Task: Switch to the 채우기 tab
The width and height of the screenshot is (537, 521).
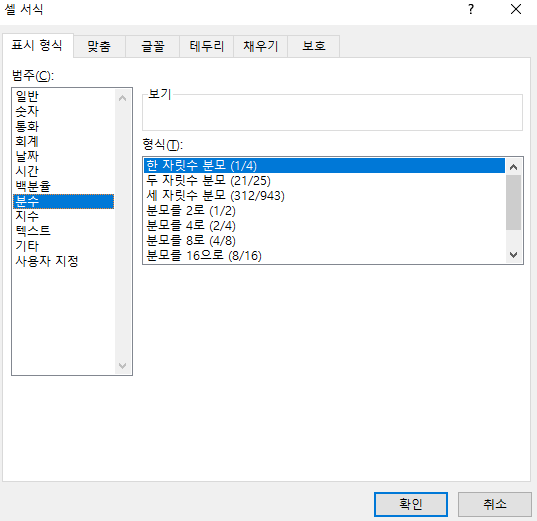Action: [x=261, y=46]
